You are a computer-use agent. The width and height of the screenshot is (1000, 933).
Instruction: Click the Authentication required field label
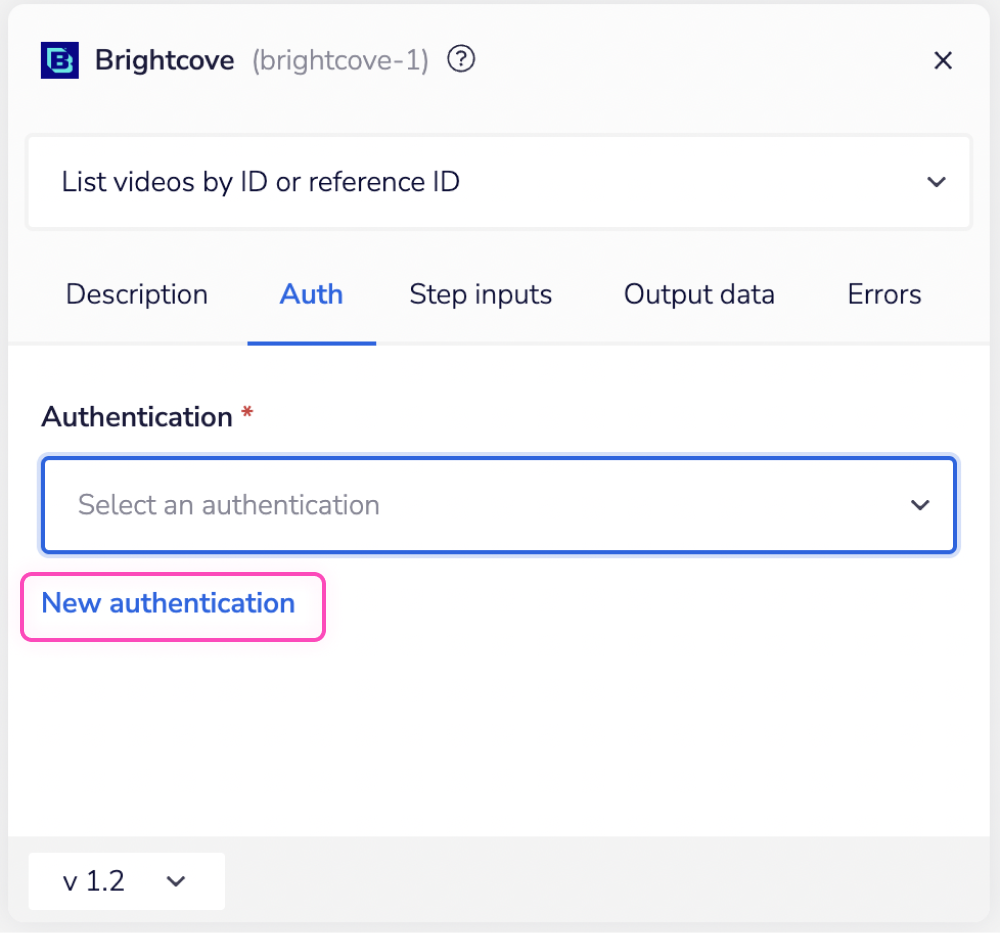[x=134, y=416]
